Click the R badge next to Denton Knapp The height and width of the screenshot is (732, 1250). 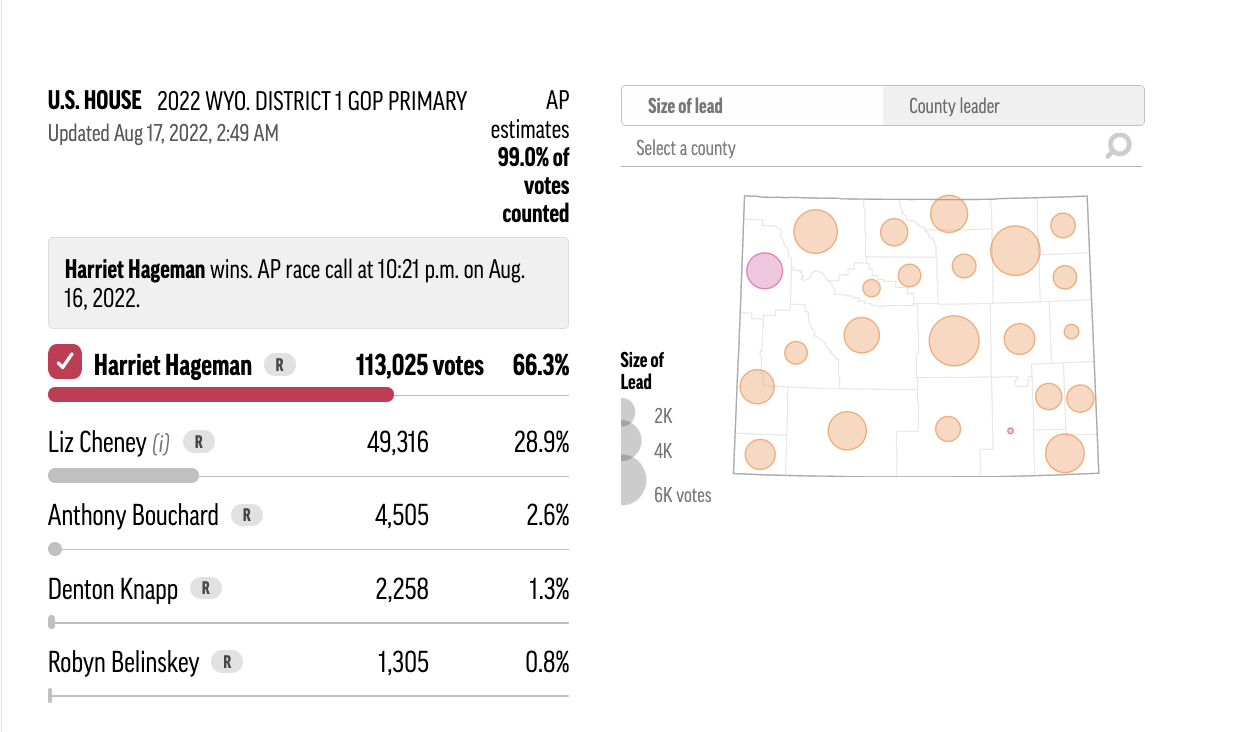(206, 588)
